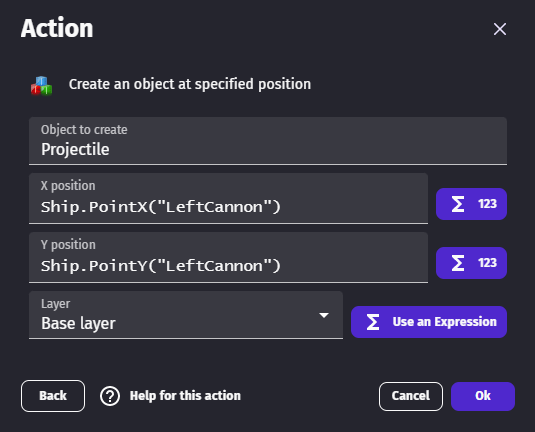Confirm the action with Ok
535x432 pixels.
[x=483, y=396]
